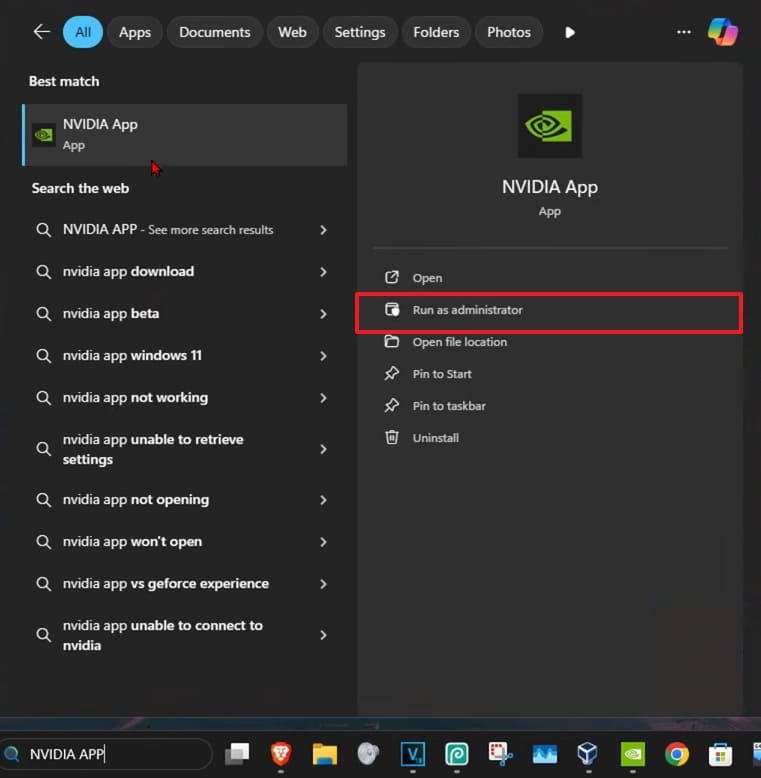The height and width of the screenshot is (778, 761).
Task: Choose Open file location
Action: click(550, 342)
